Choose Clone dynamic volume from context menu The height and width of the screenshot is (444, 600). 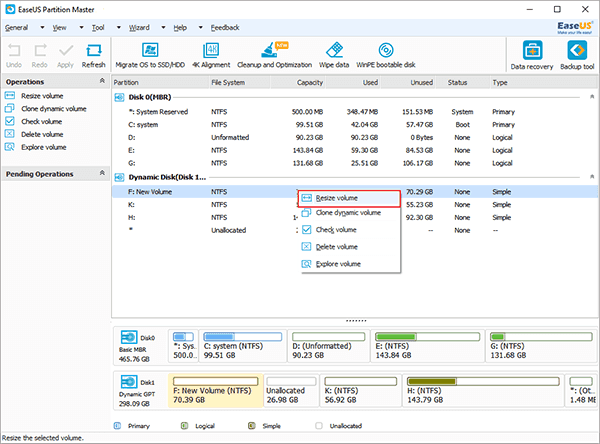(349, 213)
